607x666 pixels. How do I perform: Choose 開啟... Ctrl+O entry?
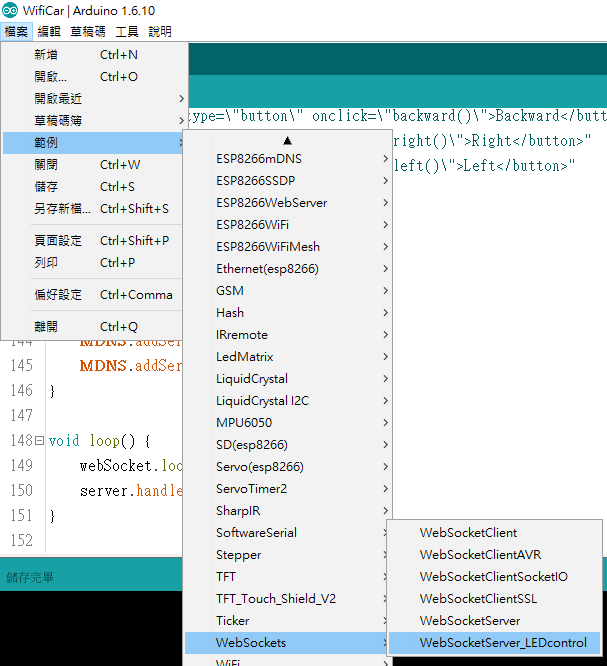(x=95, y=77)
